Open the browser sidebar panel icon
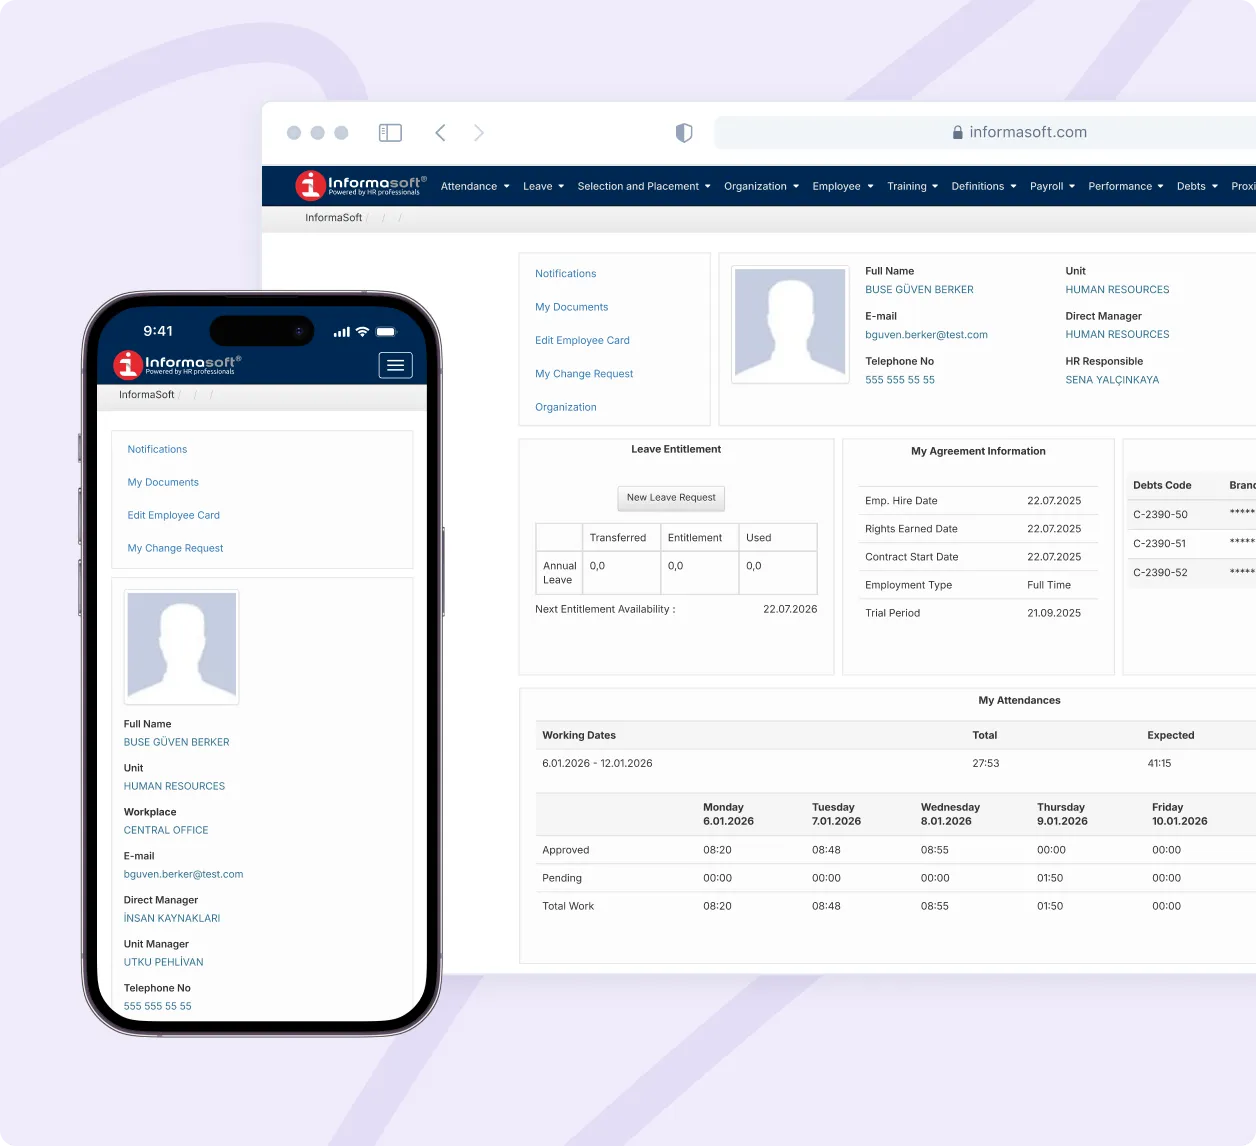This screenshot has width=1256, height=1146. coord(390,131)
